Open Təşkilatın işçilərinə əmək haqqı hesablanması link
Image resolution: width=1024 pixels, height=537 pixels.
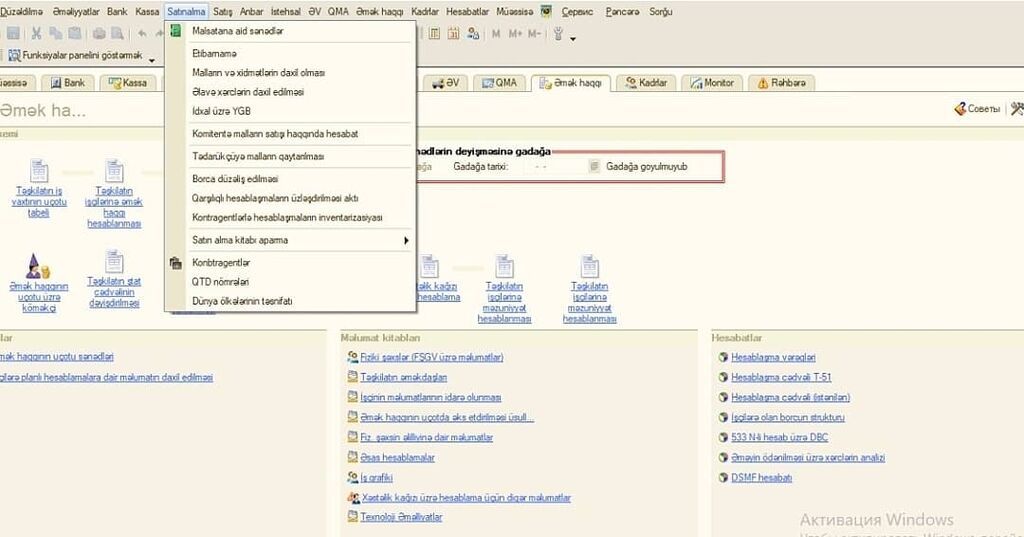coord(114,207)
